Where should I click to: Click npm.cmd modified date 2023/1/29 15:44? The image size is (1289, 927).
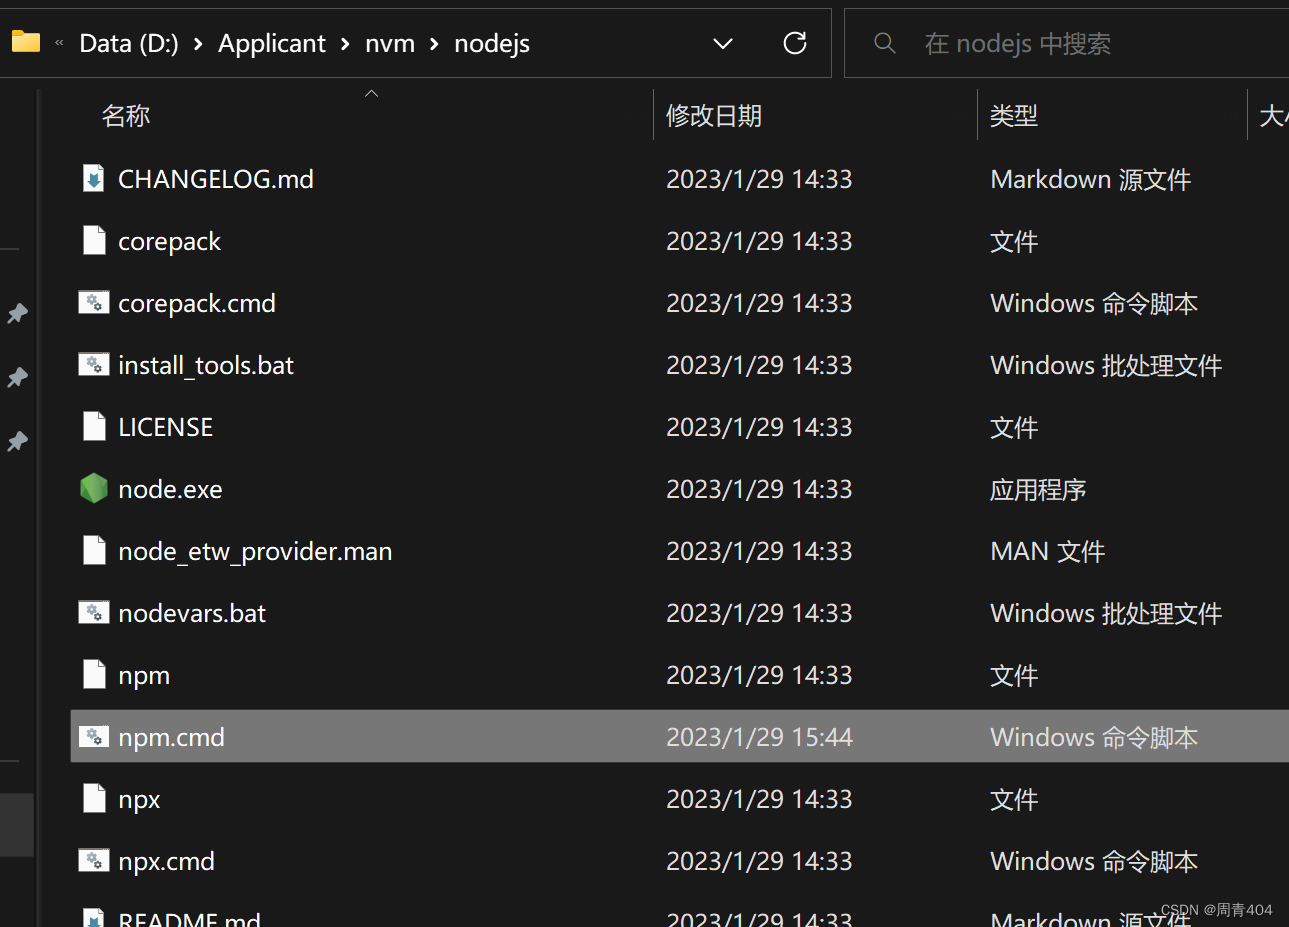click(759, 737)
